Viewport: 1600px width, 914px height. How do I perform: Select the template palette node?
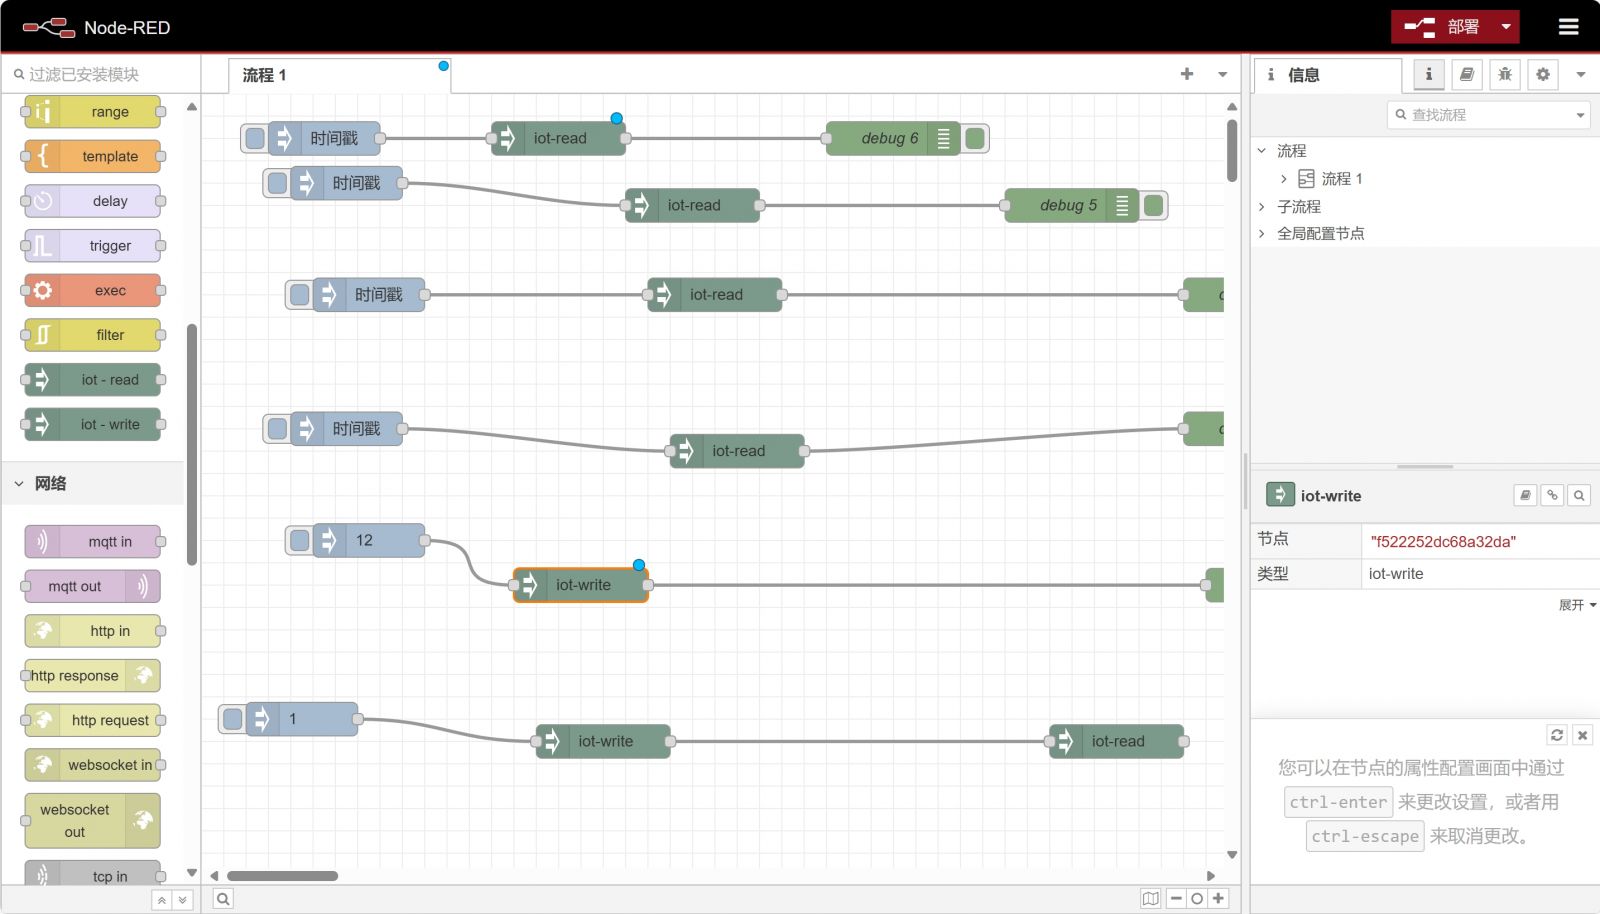click(x=93, y=156)
